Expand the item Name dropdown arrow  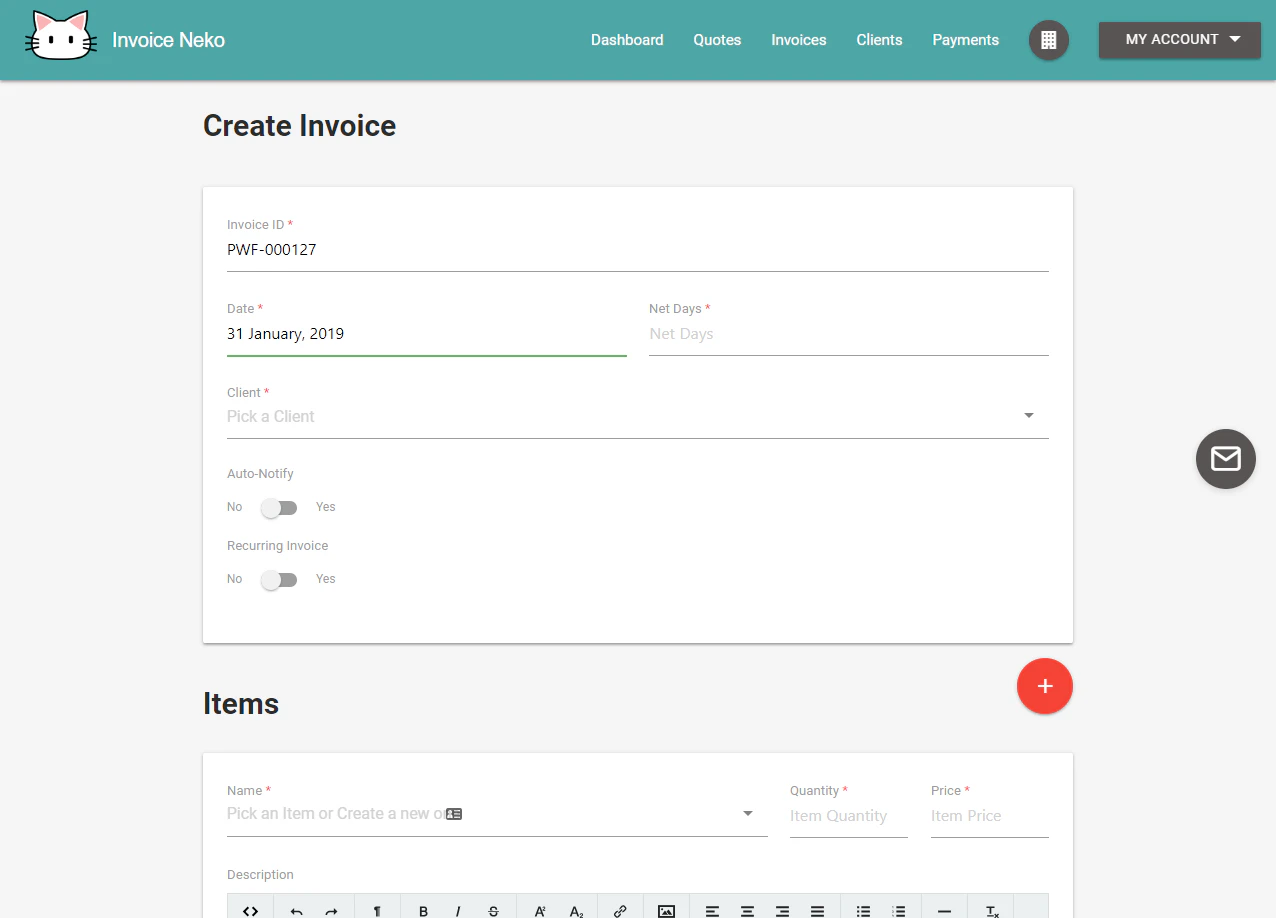tap(747, 814)
